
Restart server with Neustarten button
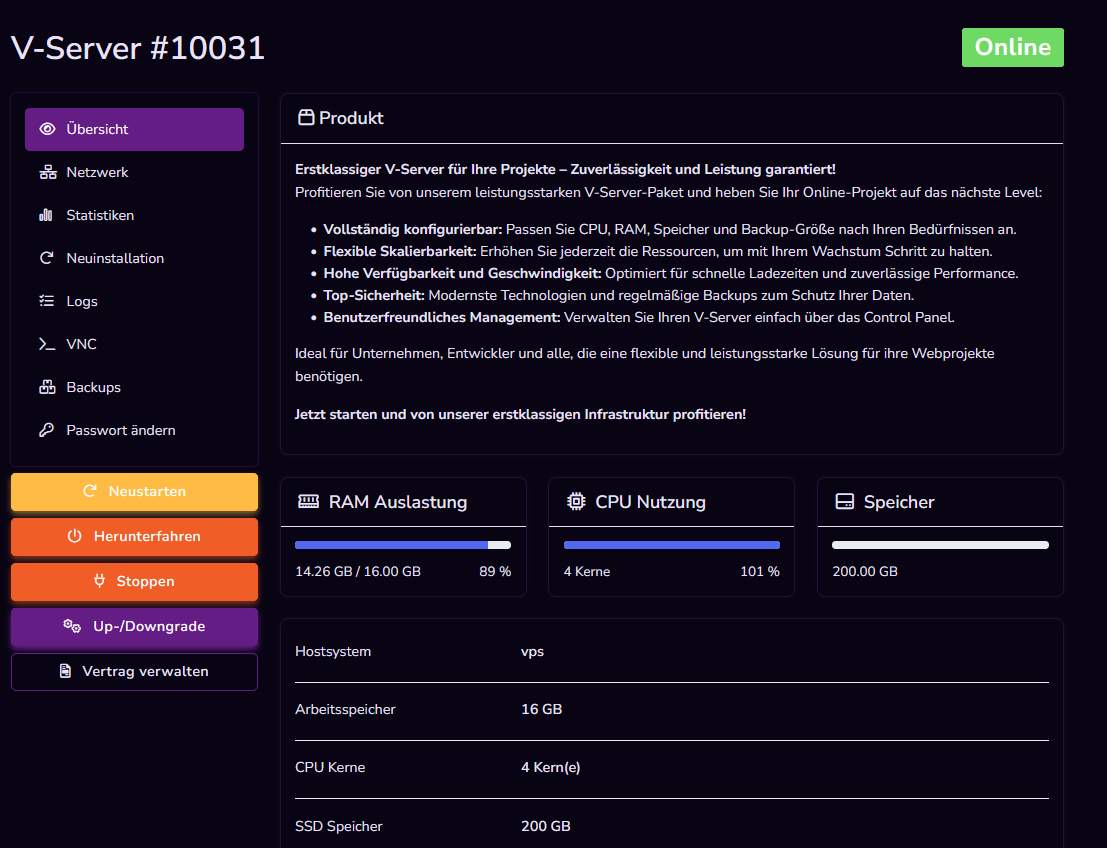tap(134, 491)
